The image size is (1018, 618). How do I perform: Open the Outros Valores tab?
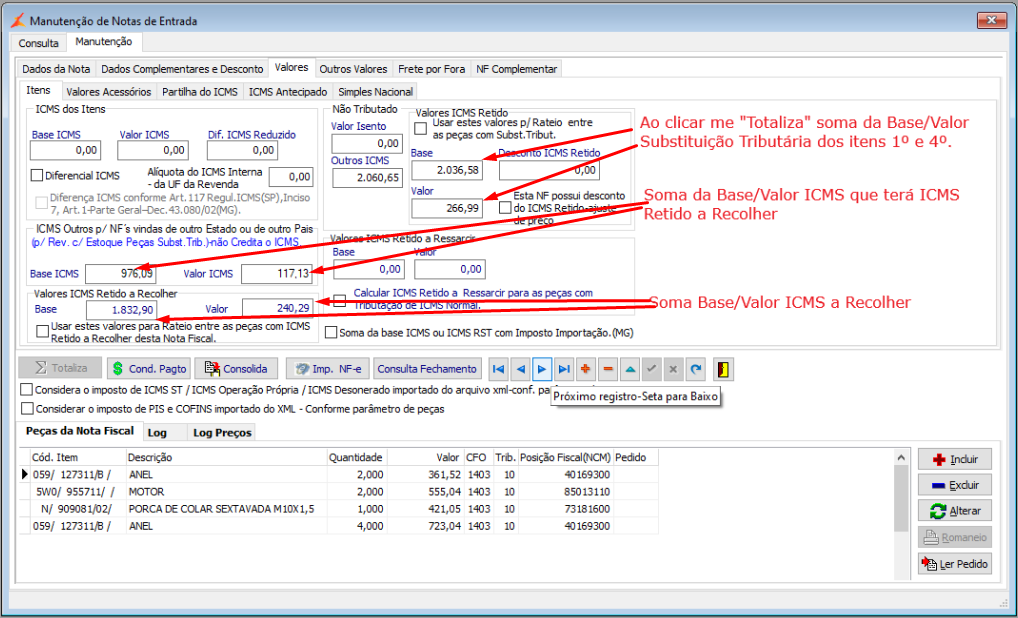[x=353, y=69]
